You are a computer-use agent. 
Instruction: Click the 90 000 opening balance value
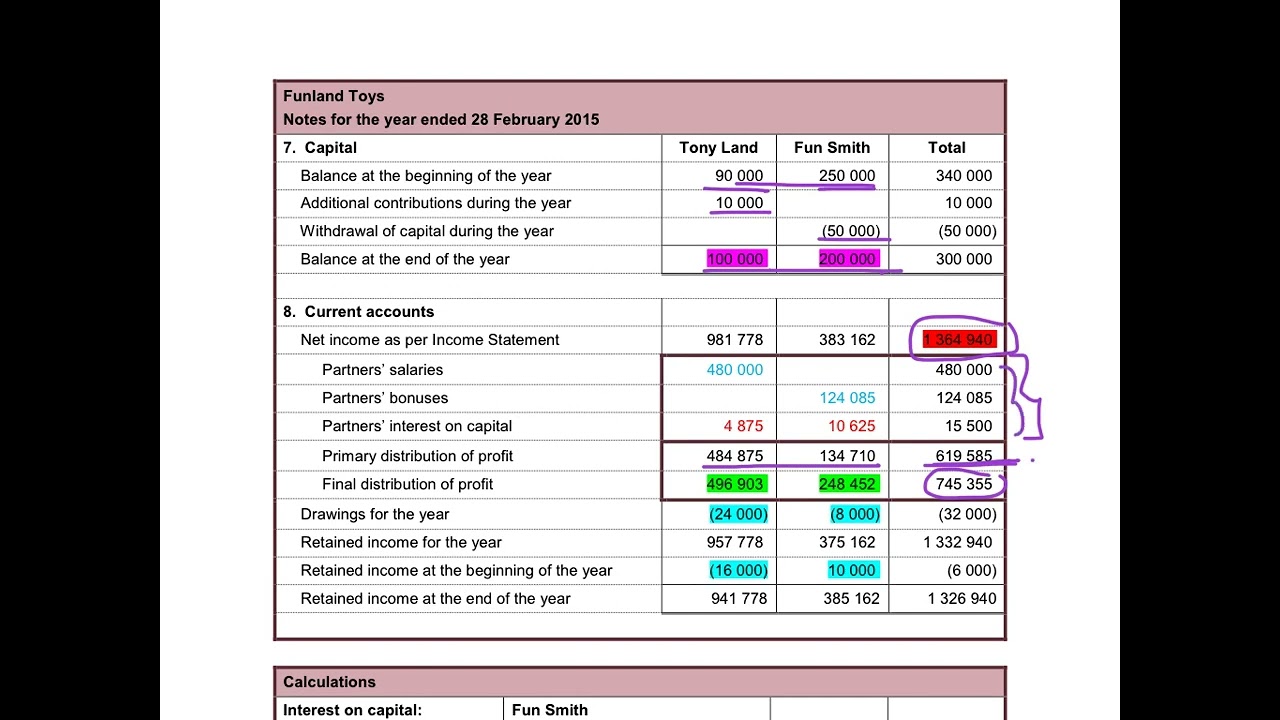(739, 175)
